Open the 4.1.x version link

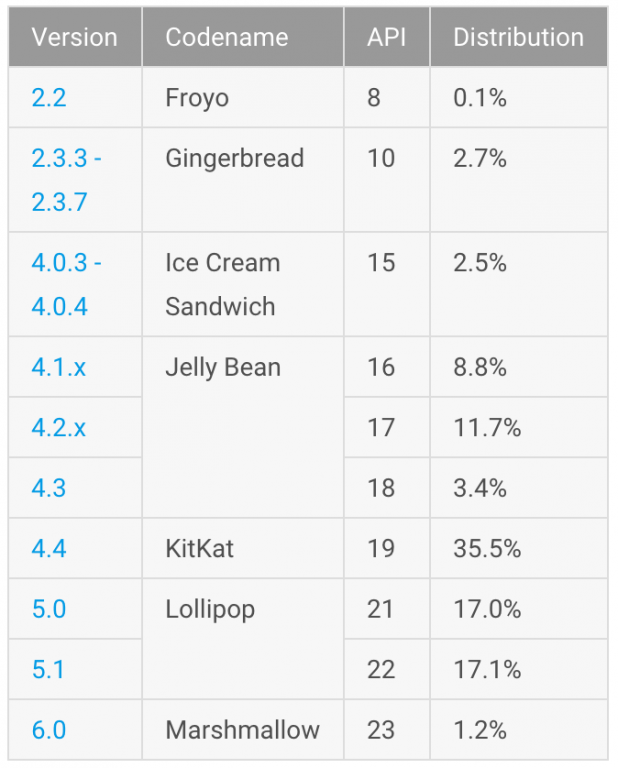point(58,368)
